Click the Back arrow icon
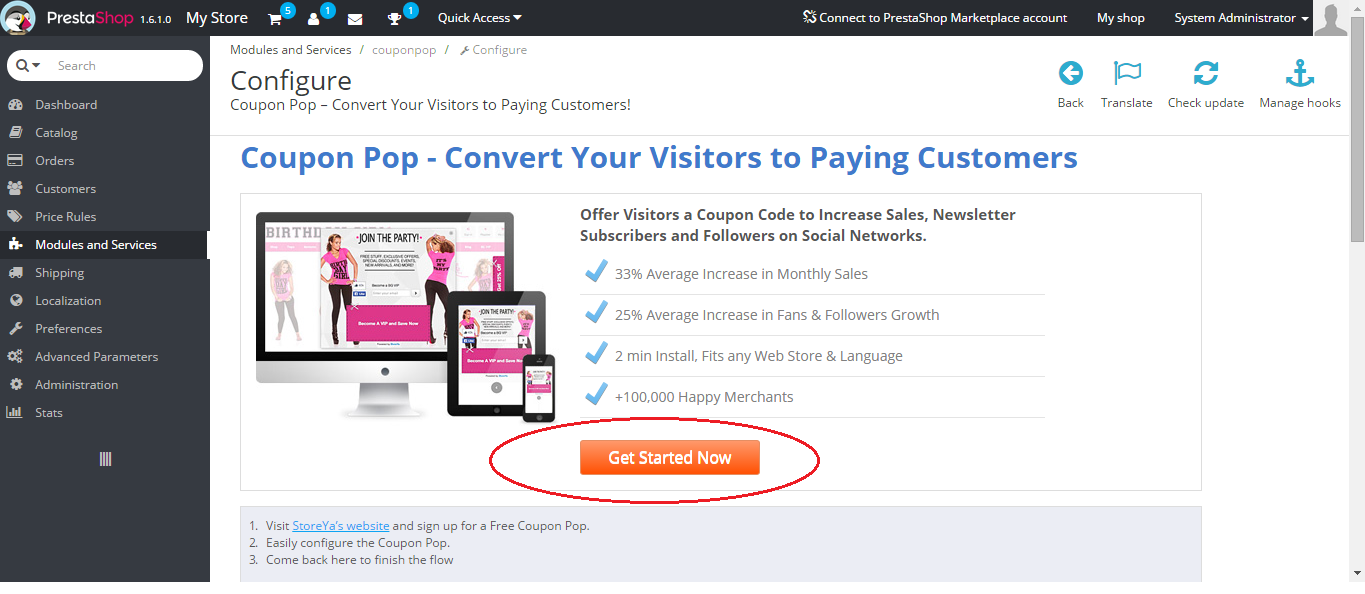1365x594 pixels. pyautogui.click(x=1070, y=73)
